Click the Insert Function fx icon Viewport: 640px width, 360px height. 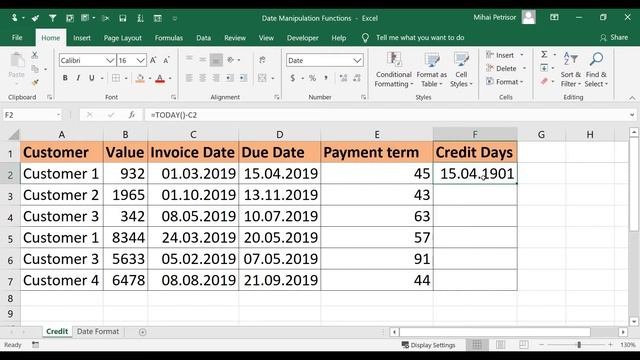(x=131, y=115)
